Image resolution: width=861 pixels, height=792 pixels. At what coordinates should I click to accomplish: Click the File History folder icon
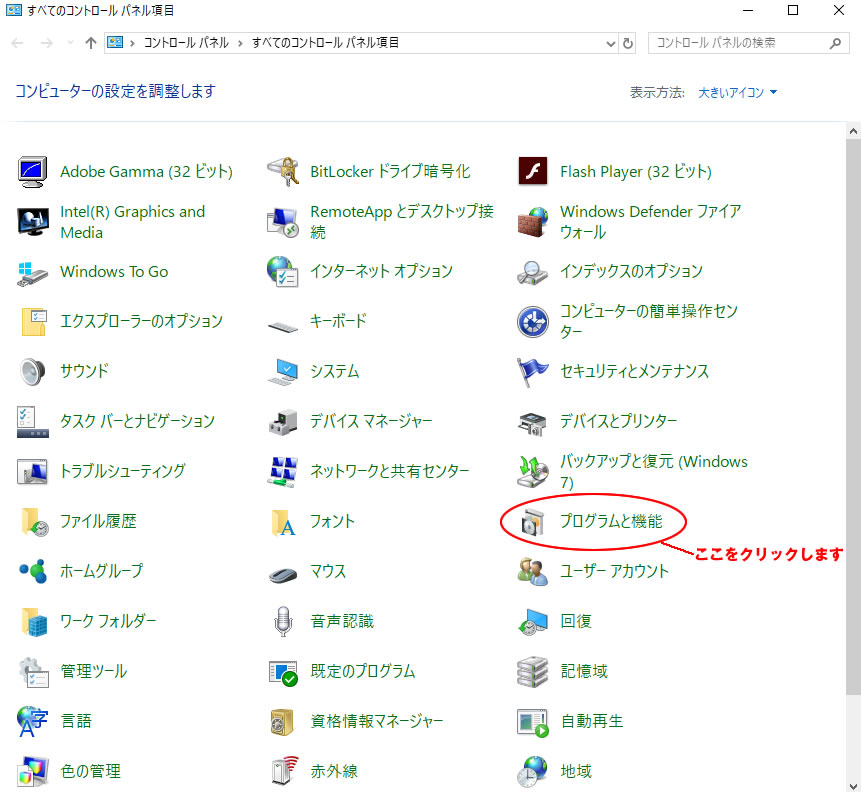pyautogui.click(x=35, y=522)
